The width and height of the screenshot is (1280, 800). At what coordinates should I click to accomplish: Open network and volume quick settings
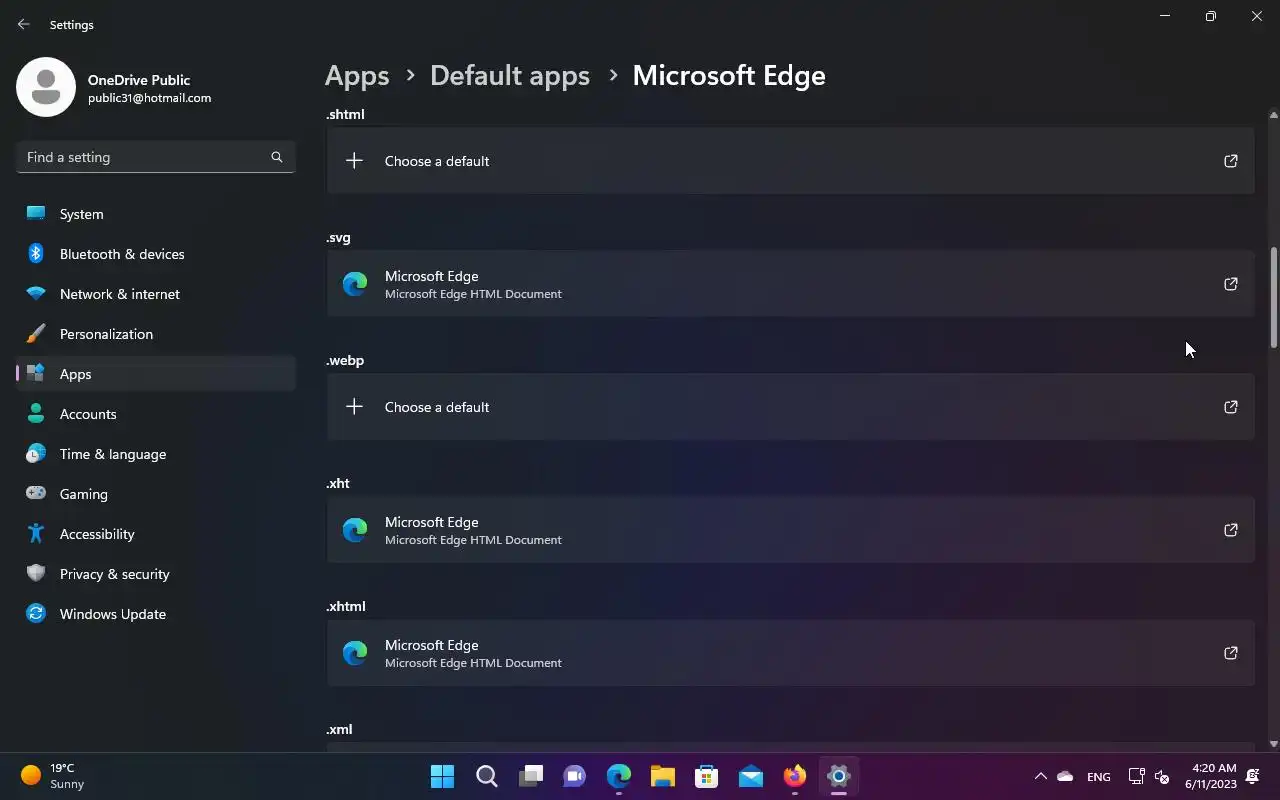tap(1149, 776)
